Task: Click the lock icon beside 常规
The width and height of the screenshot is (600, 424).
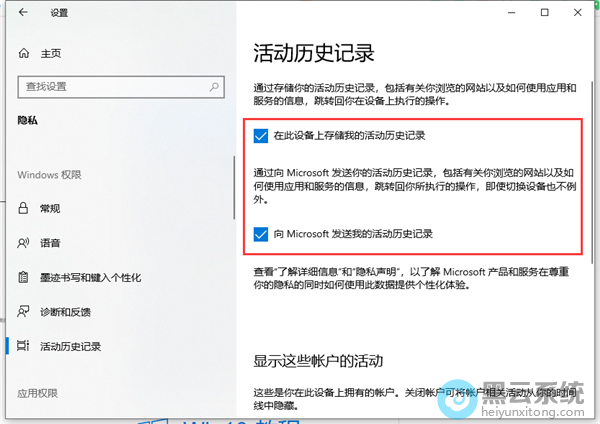Action: (x=24, y=209)
